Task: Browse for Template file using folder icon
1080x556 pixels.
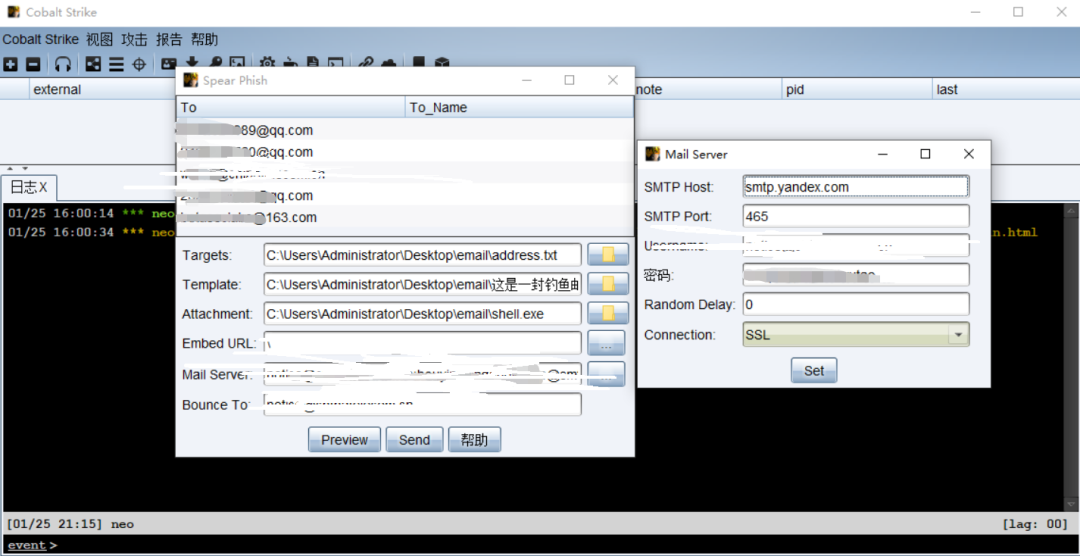Action: 608,283
